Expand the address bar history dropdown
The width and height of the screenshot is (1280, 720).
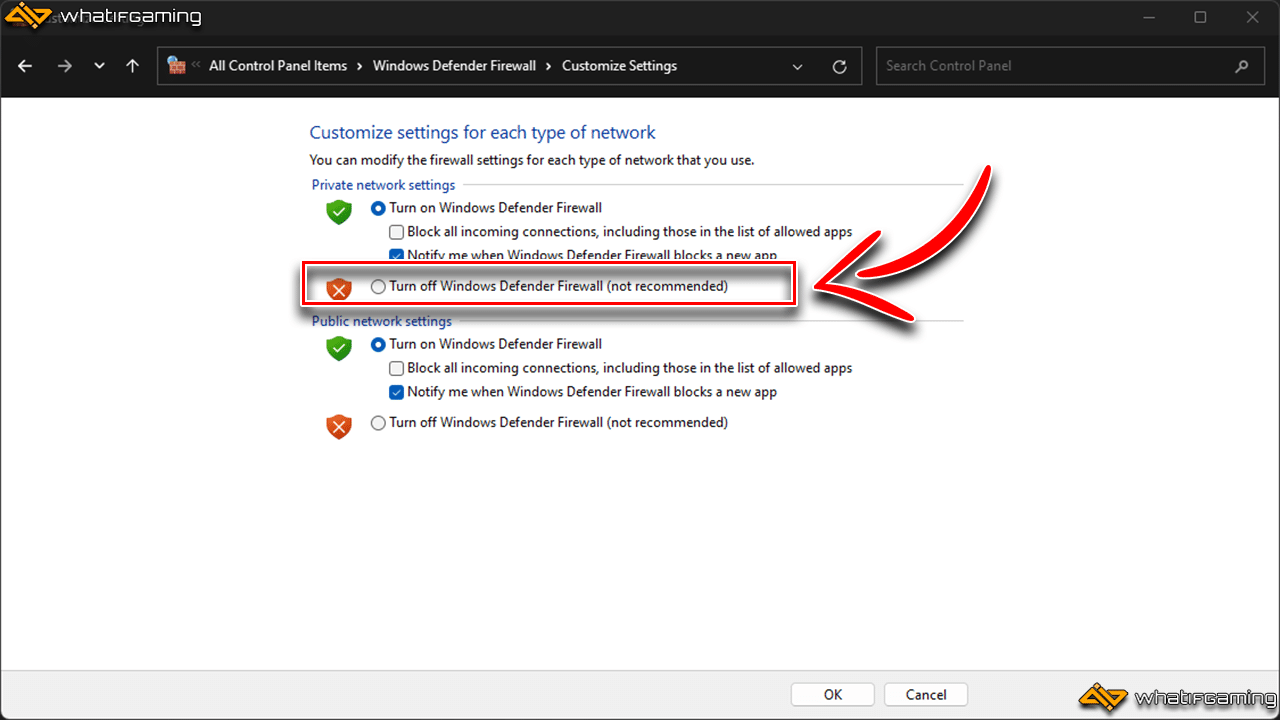click(797, 67)
